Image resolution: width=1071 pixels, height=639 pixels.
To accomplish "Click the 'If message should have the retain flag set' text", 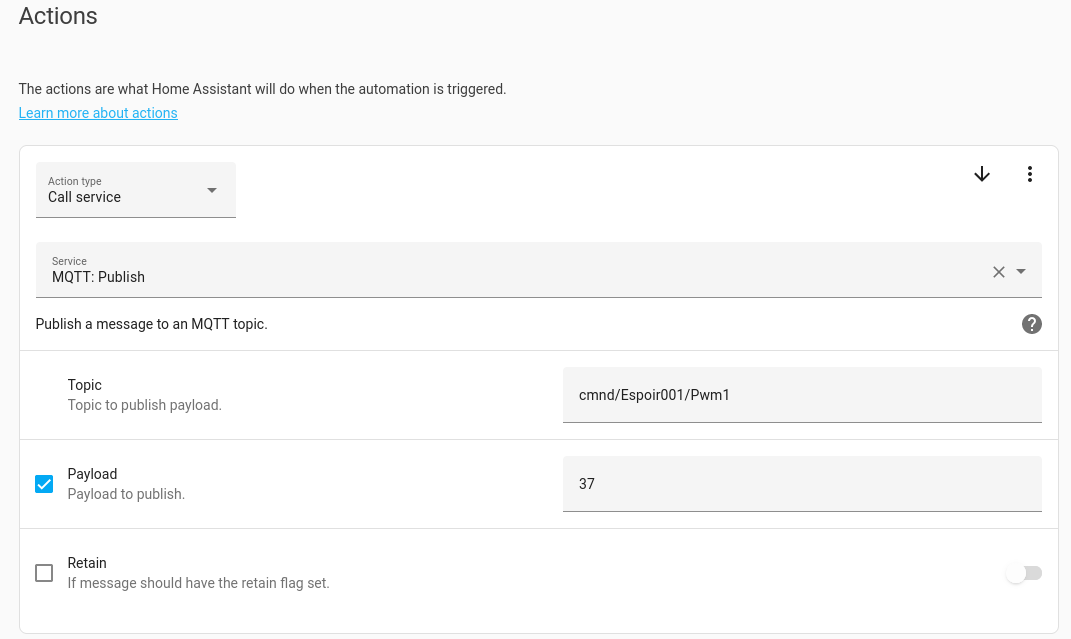I will [x=198, y=583].
